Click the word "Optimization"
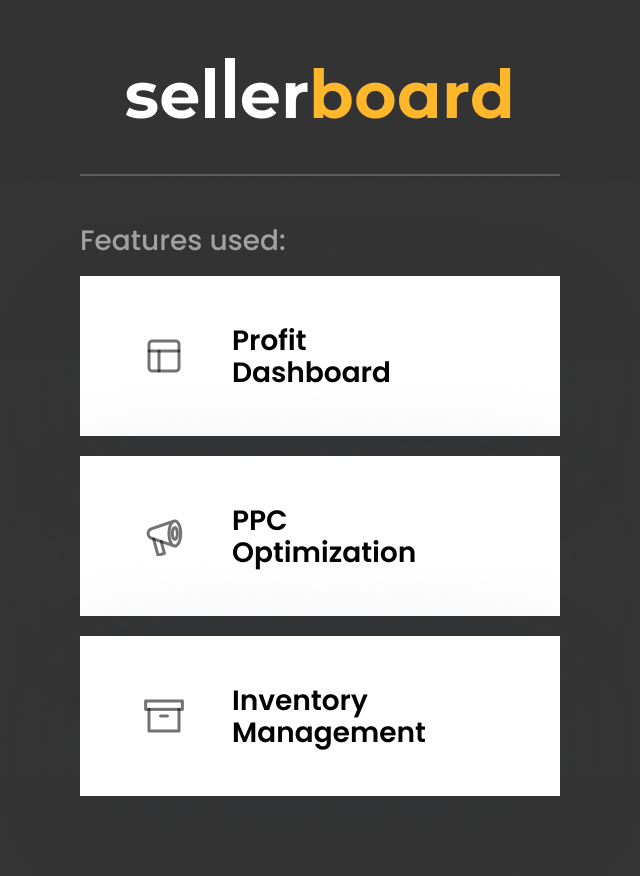640x876 pixels. click(323, 553)
